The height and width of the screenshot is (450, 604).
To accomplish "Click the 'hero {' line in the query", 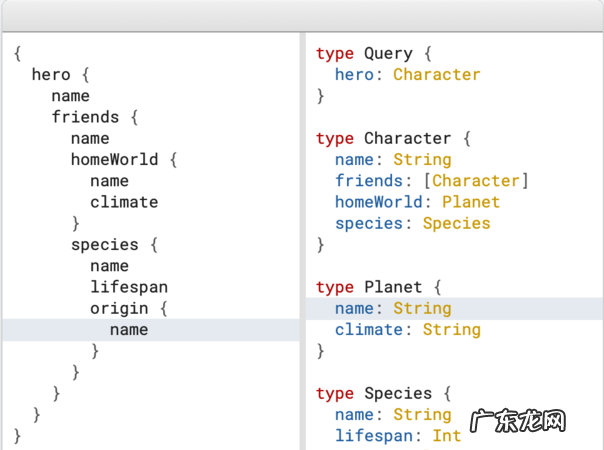I will [61, 75].
